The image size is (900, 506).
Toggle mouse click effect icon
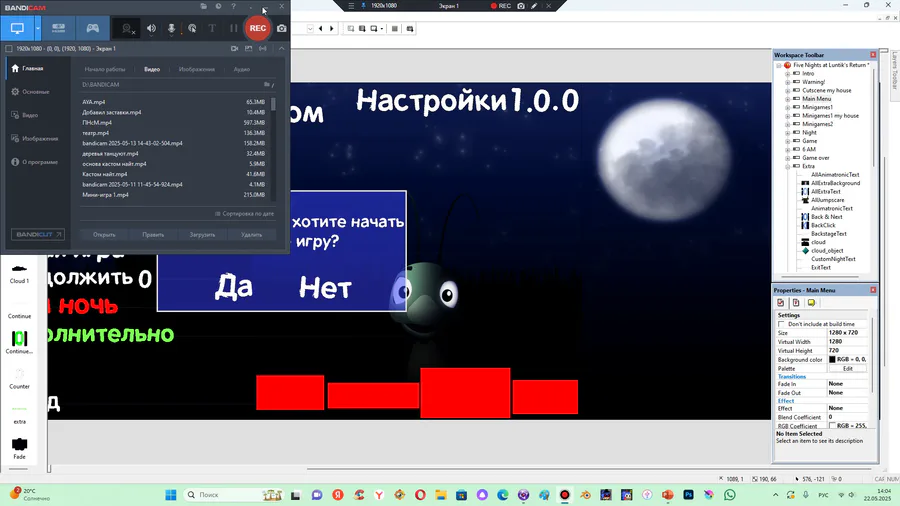[192, 28]
